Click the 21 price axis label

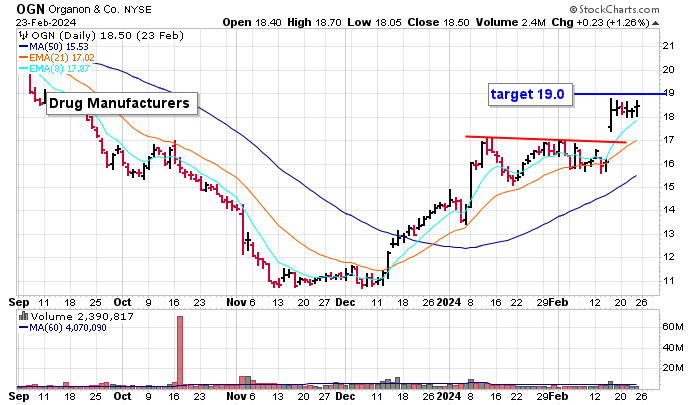(x=668, y=46)
